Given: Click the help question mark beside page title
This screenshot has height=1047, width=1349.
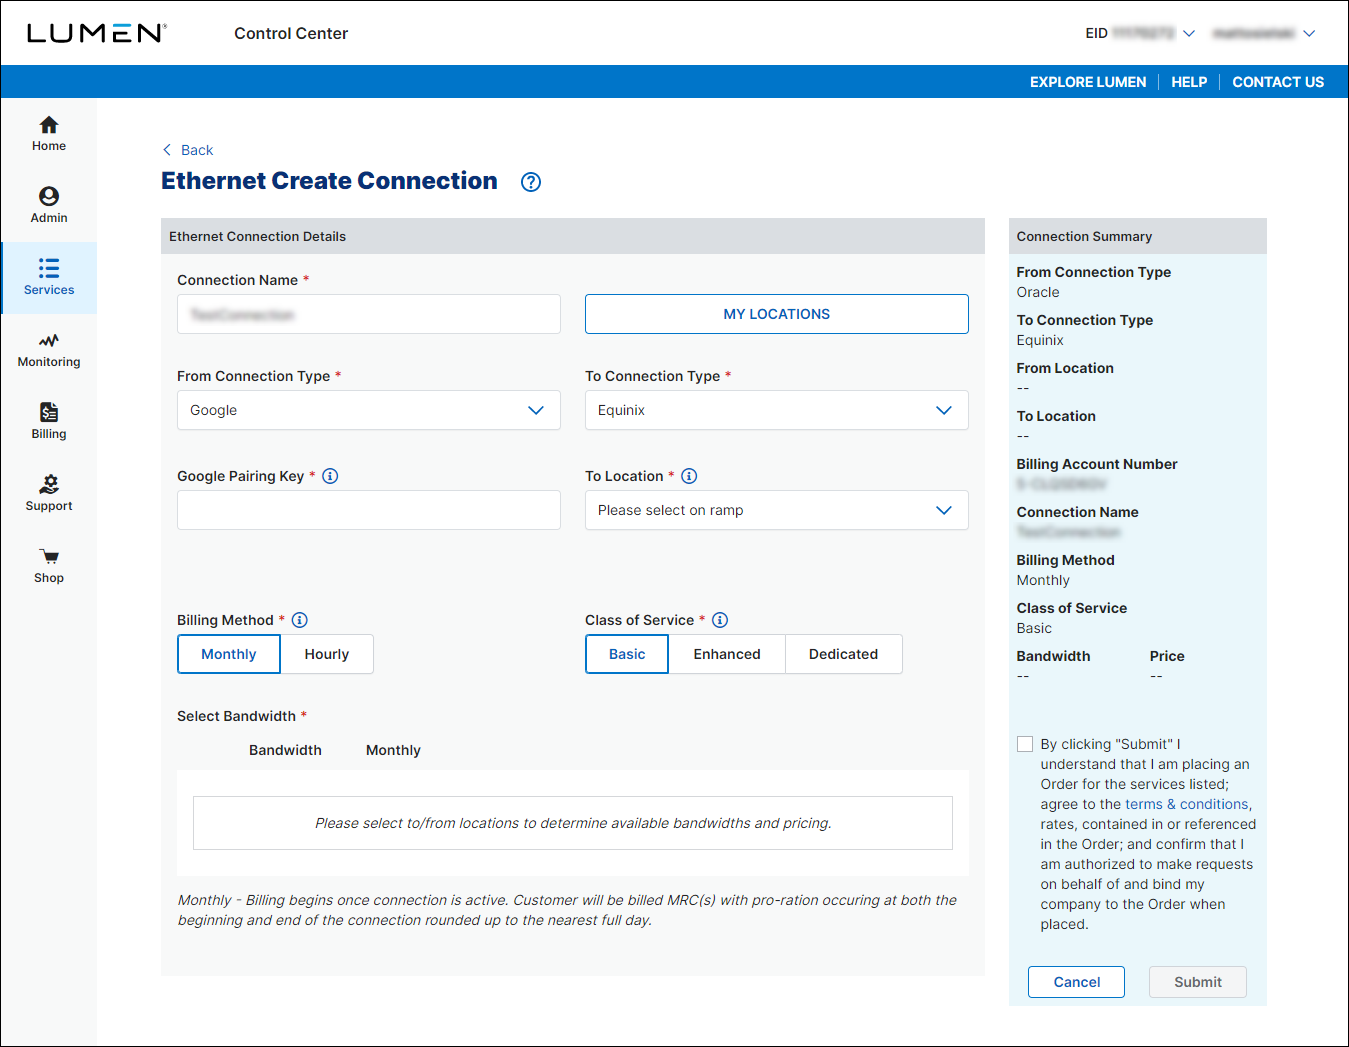Looking at the screenshot, I should 531,182.
